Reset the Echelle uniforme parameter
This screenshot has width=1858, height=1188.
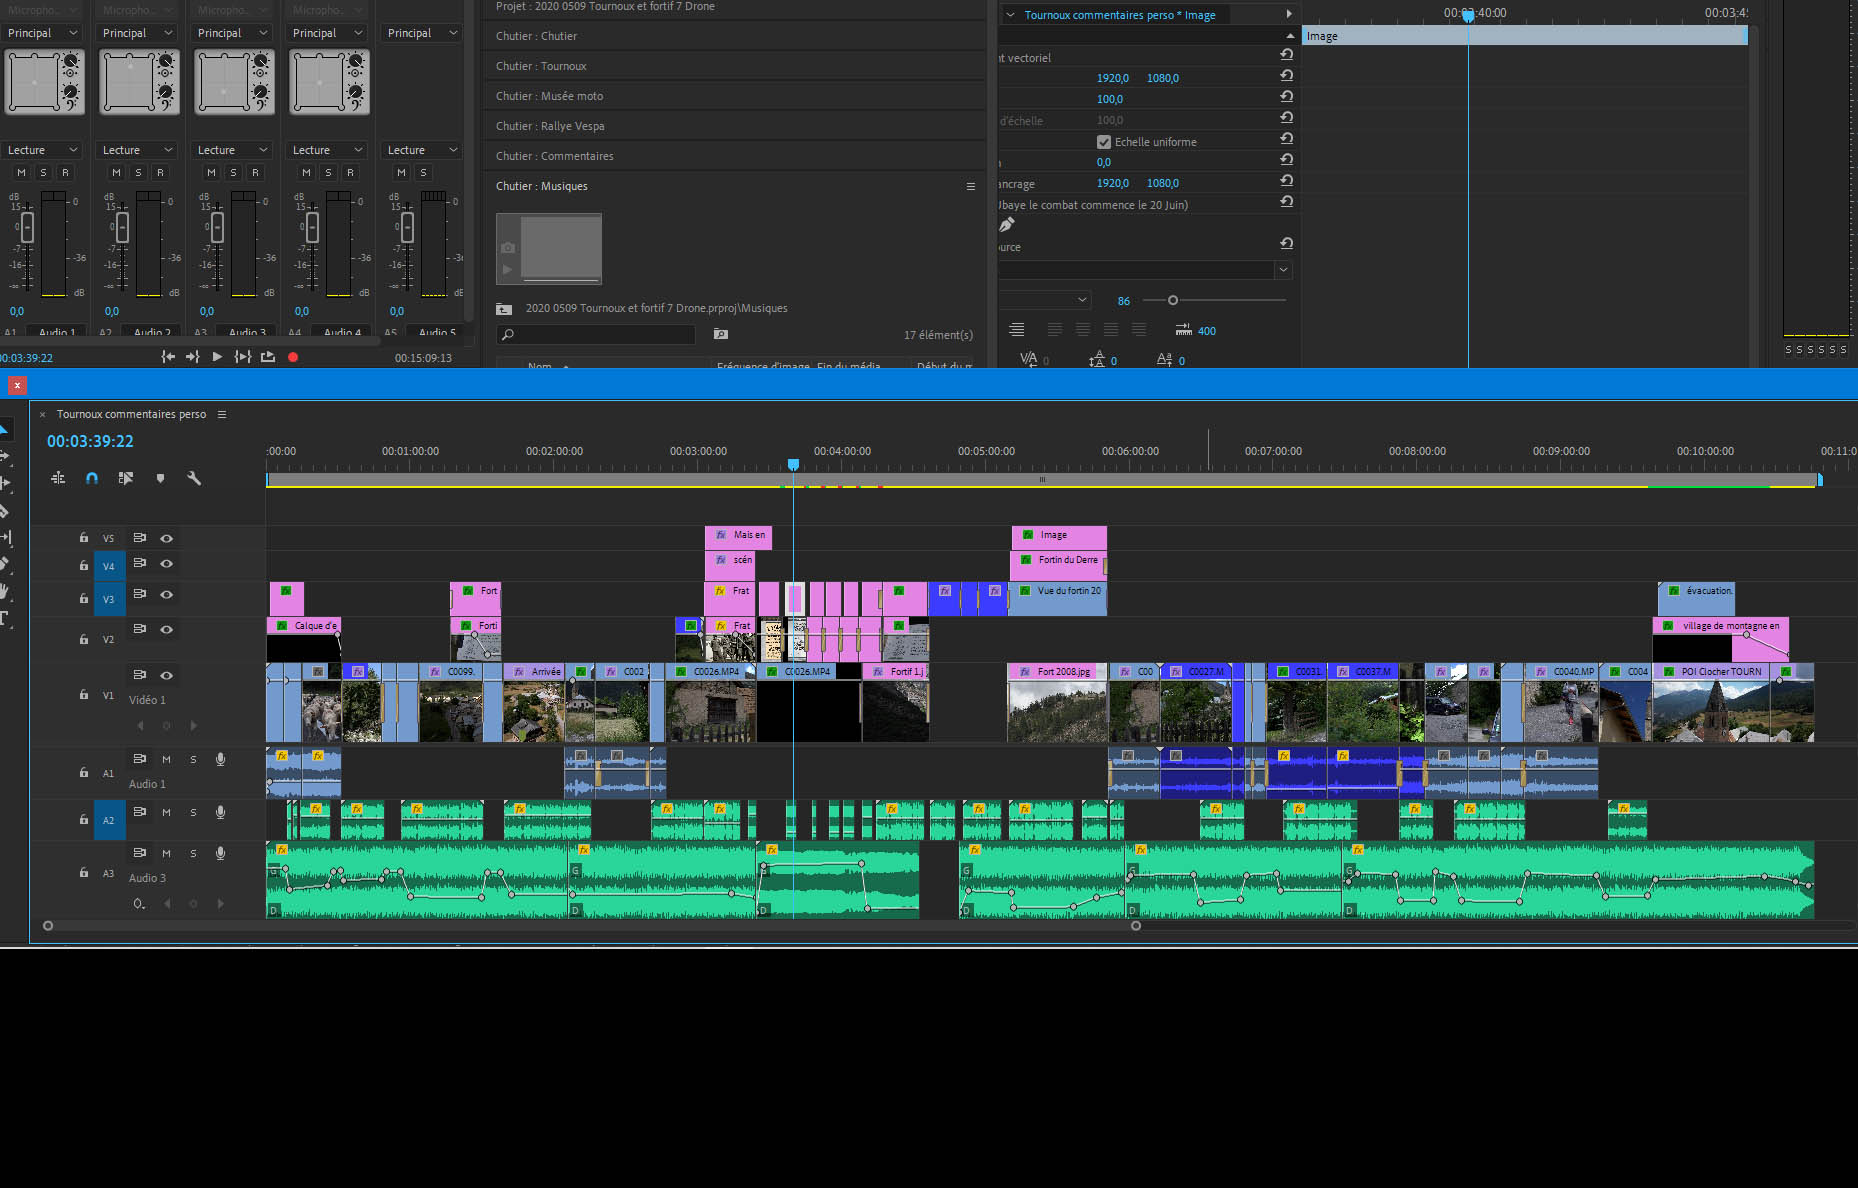point(1286,140)
